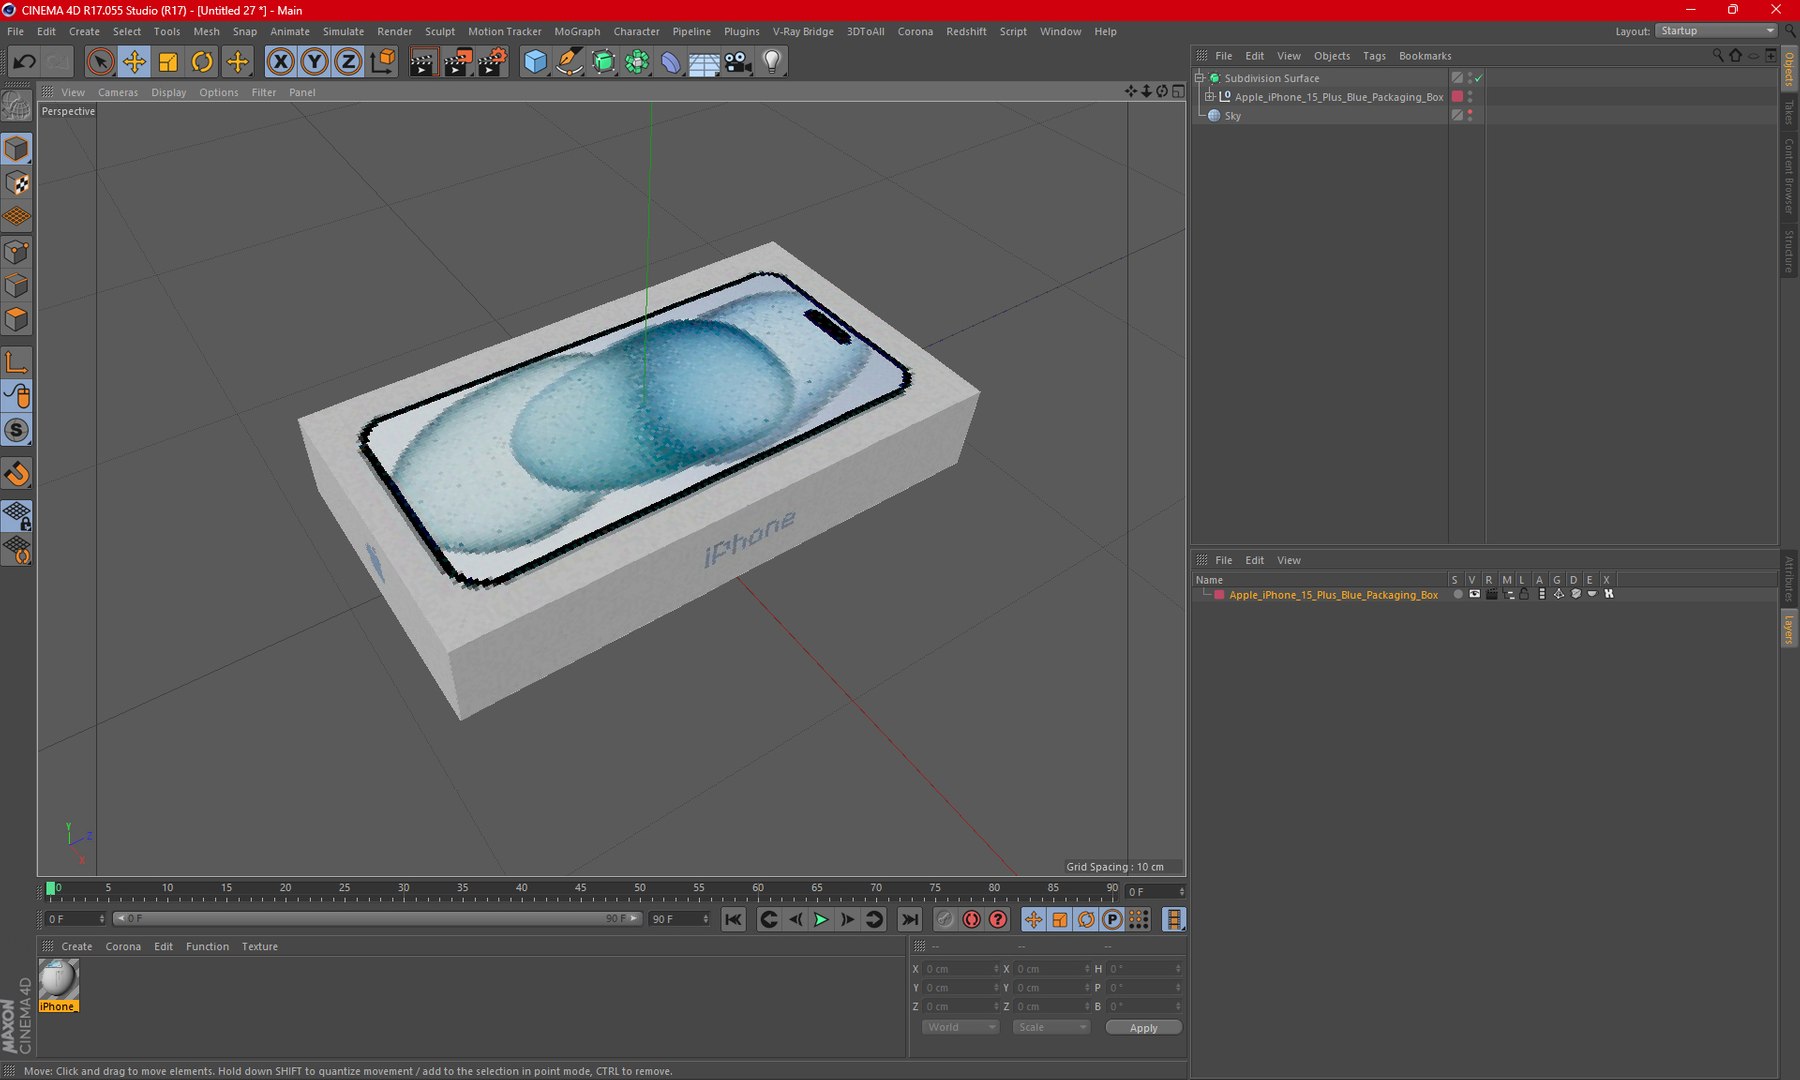This screenshot has height=1080, width=1800.
Task: Open the deformer objects icon
Action: (x=670, y=62)
